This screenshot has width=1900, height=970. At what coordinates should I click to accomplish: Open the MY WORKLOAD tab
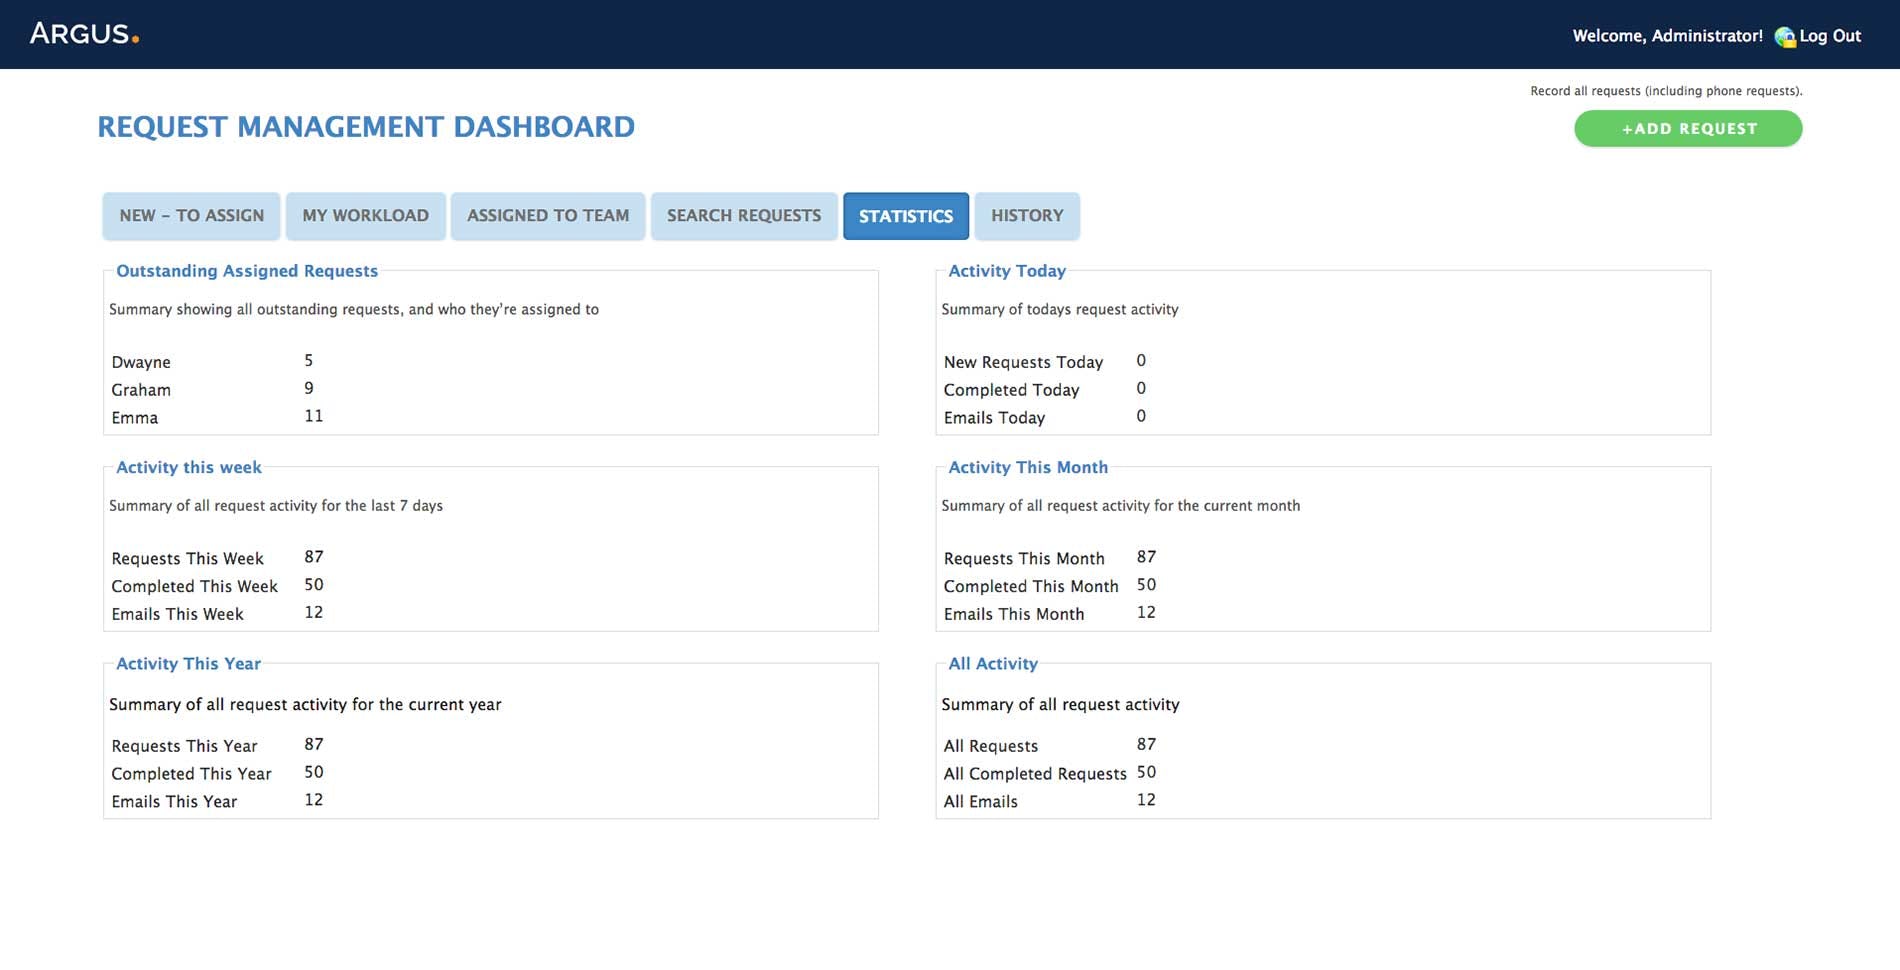[365, 215]
